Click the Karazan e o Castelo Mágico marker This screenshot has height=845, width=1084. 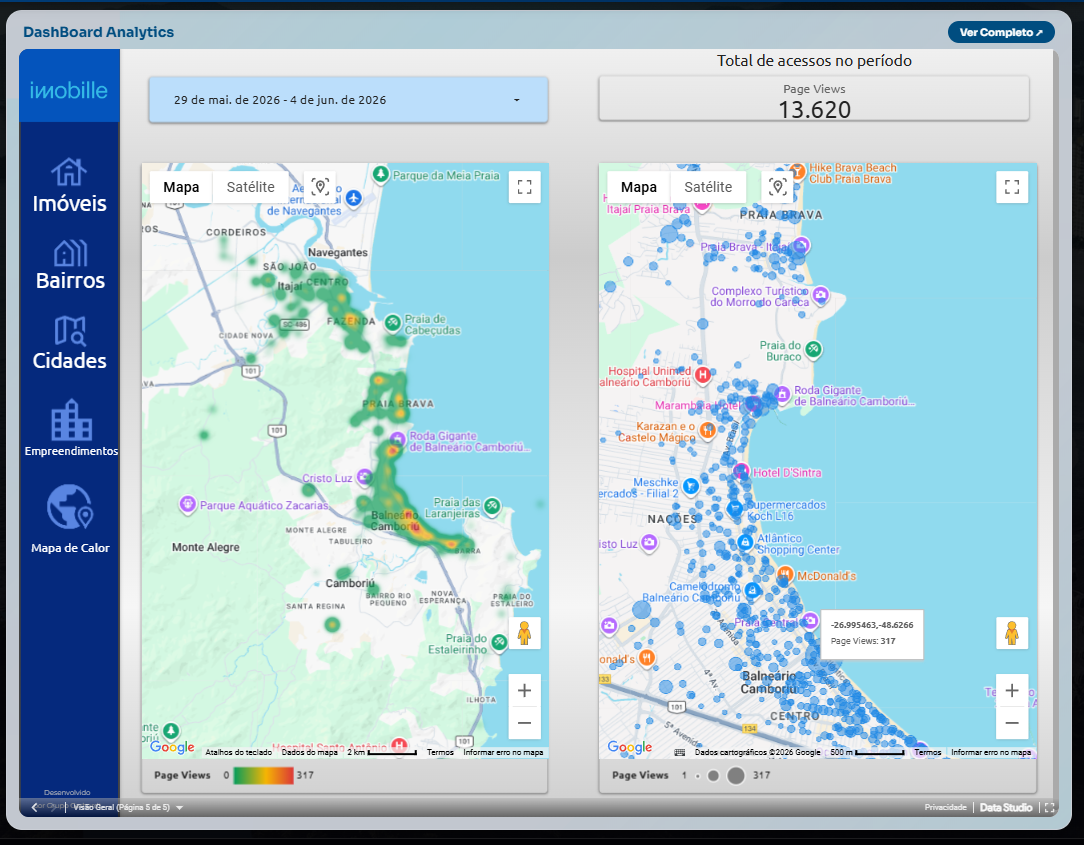(707, 430)
